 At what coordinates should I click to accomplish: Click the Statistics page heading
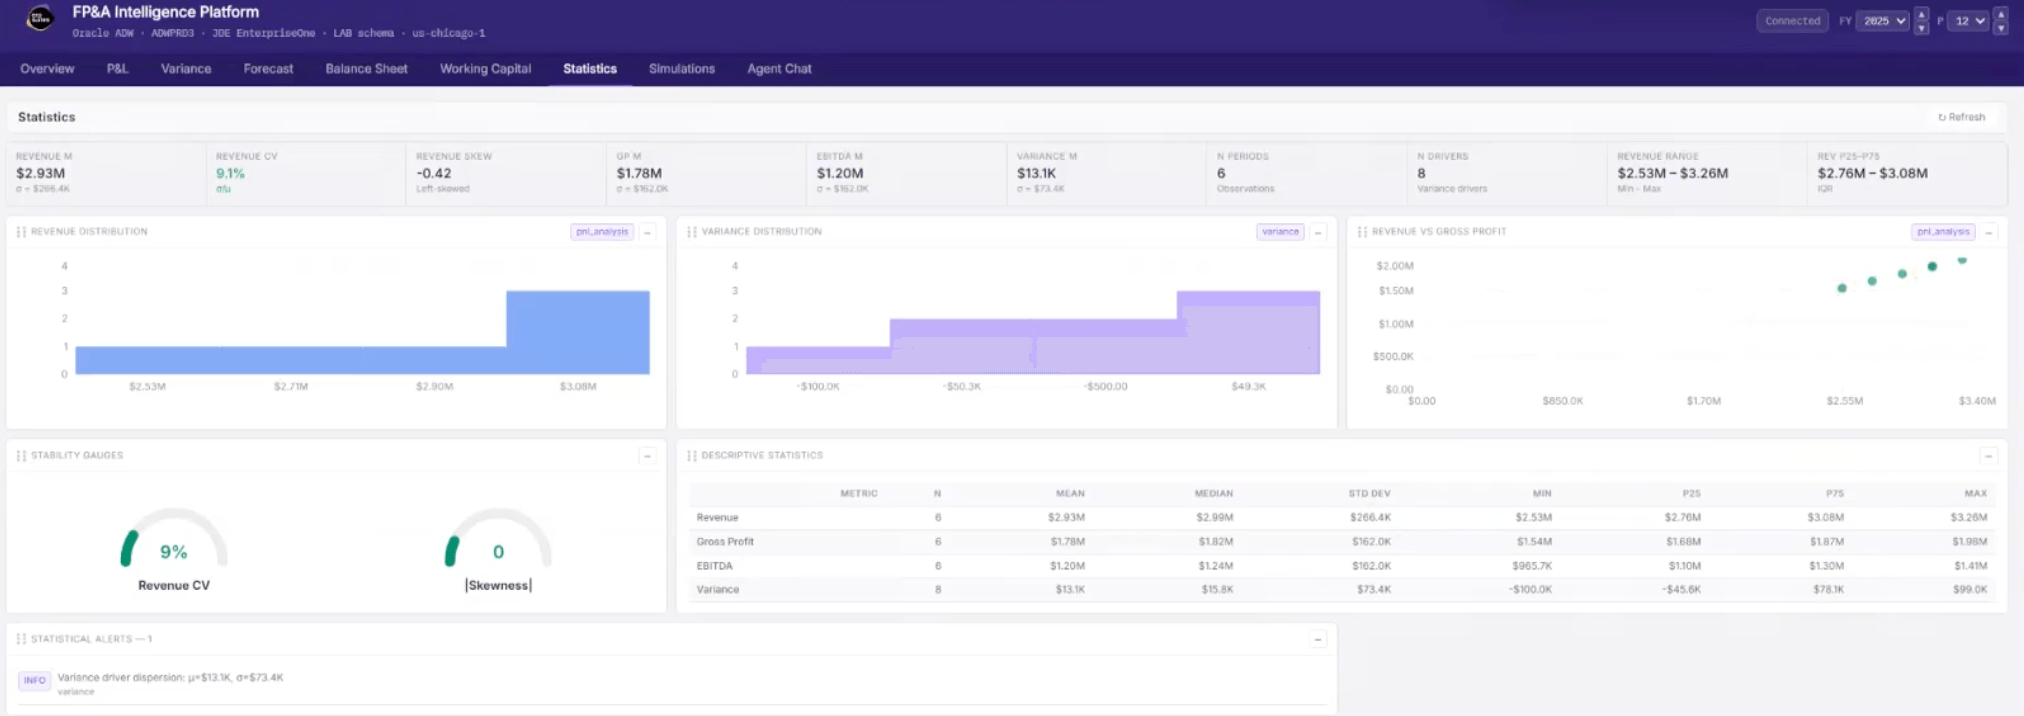tap(46, 117)
